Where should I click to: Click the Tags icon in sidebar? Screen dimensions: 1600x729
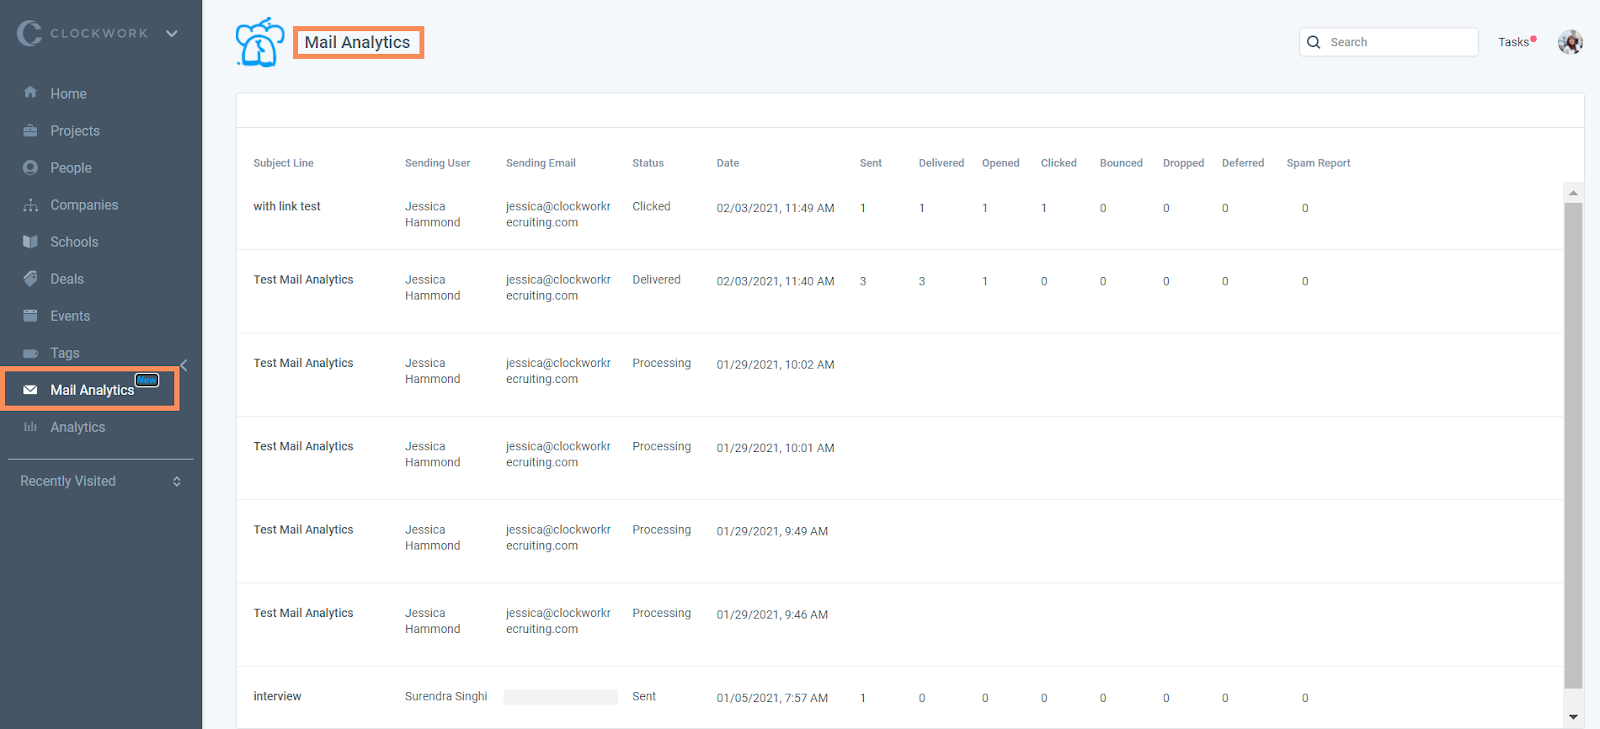pos(30,353)
